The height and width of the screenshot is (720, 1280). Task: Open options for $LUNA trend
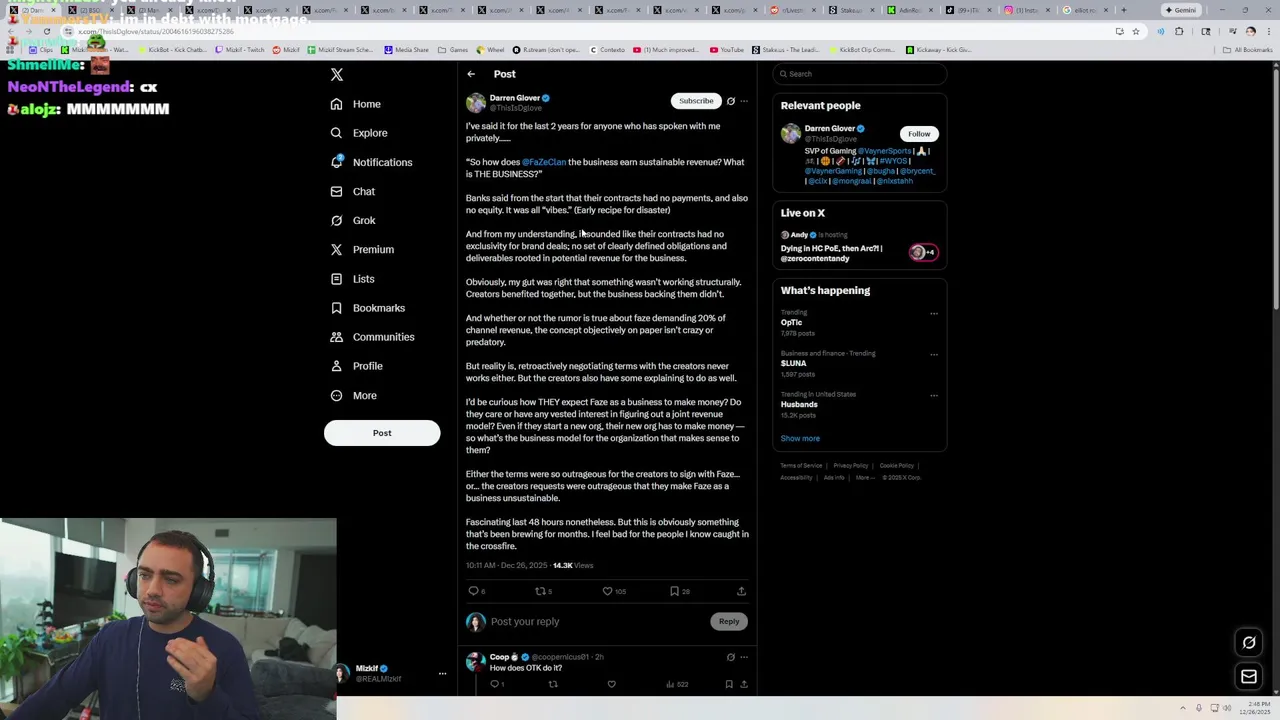pyautogui.click(x=934, y=354)
